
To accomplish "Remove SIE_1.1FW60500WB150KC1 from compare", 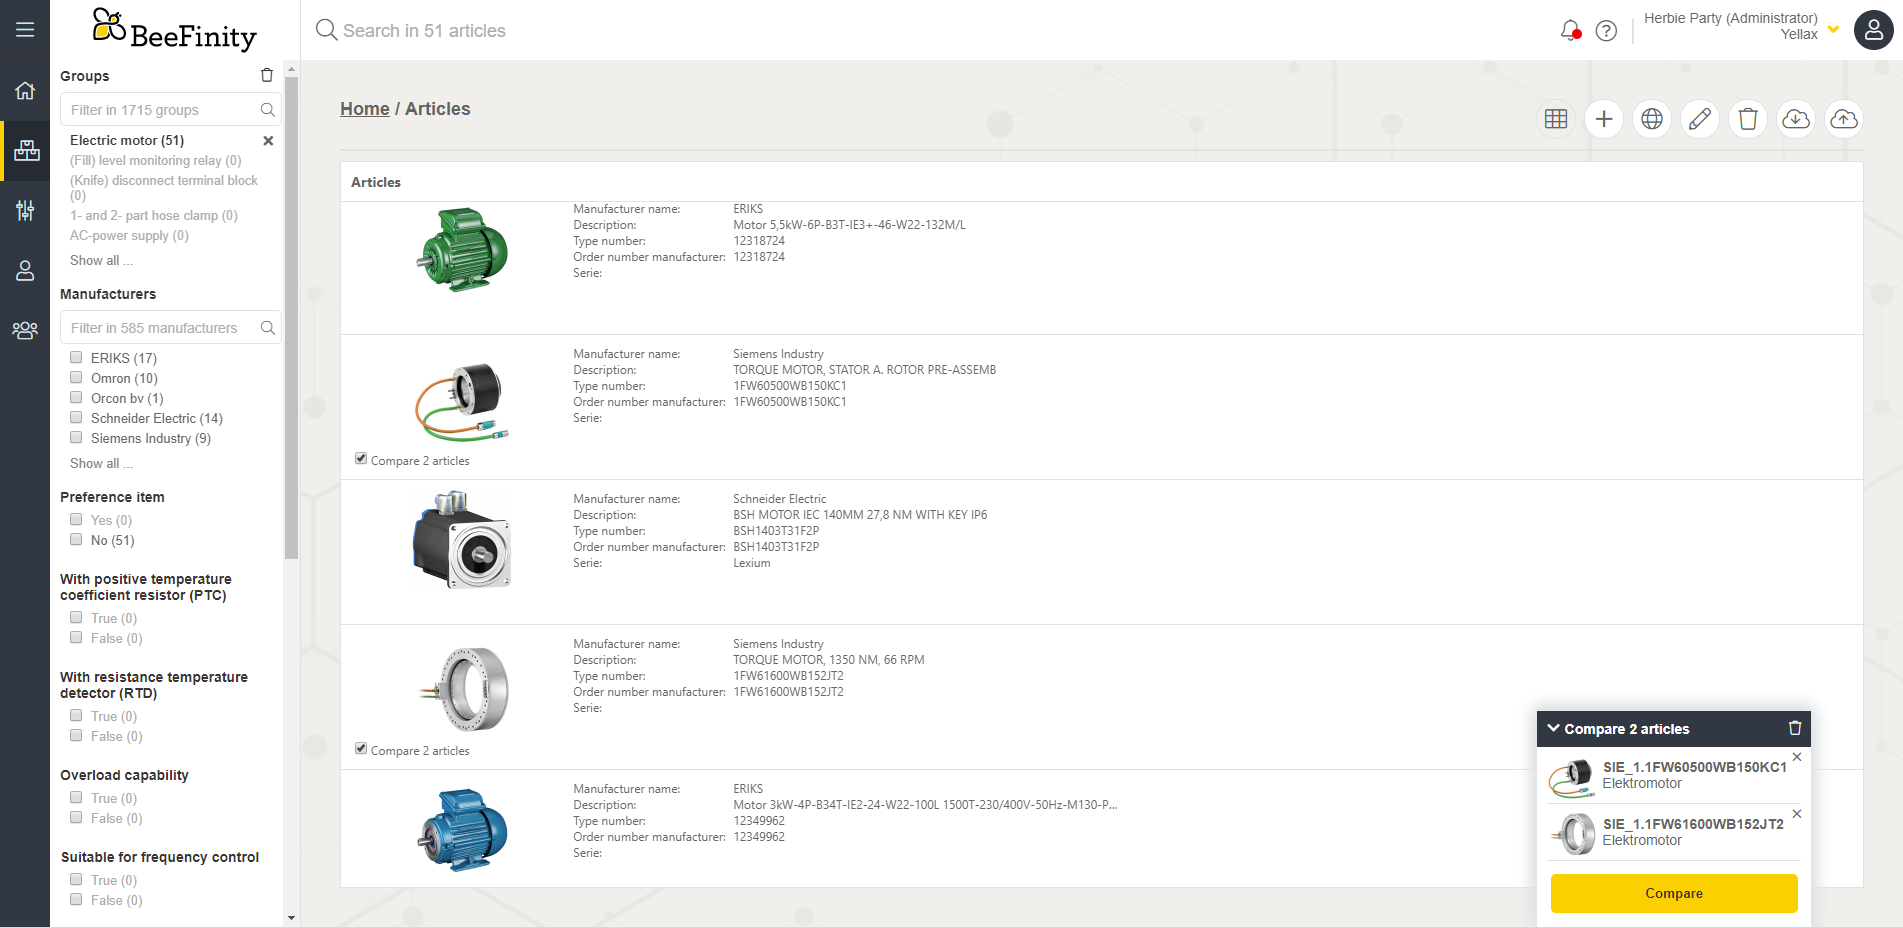I will coord(1797,757).
